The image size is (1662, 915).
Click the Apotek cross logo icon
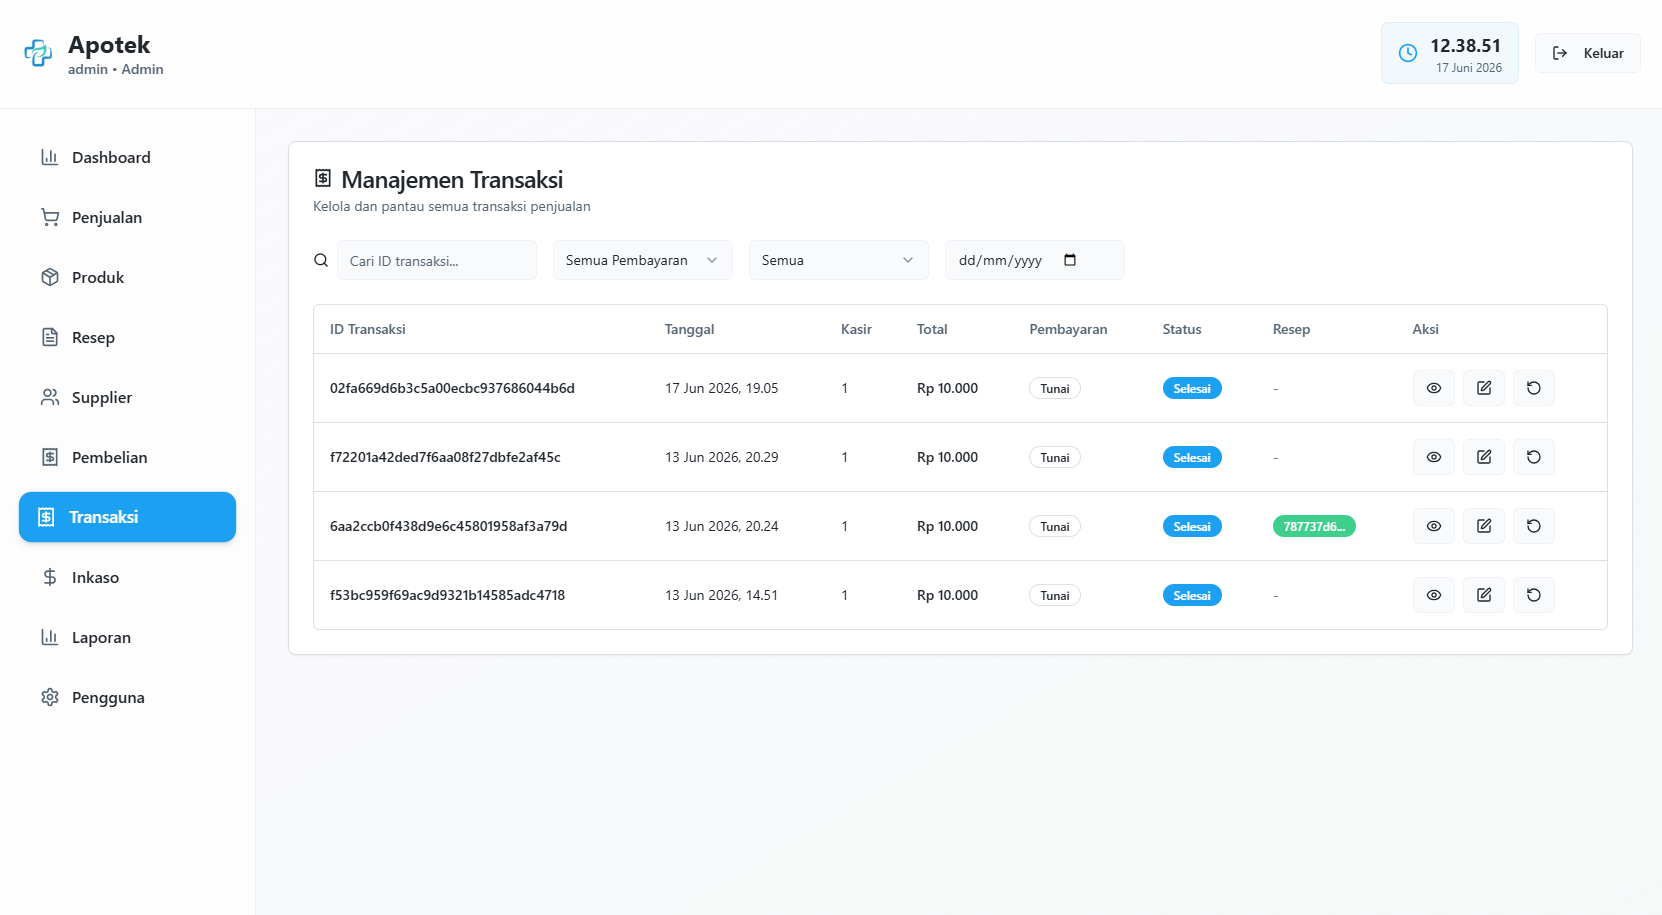[38, 53]
